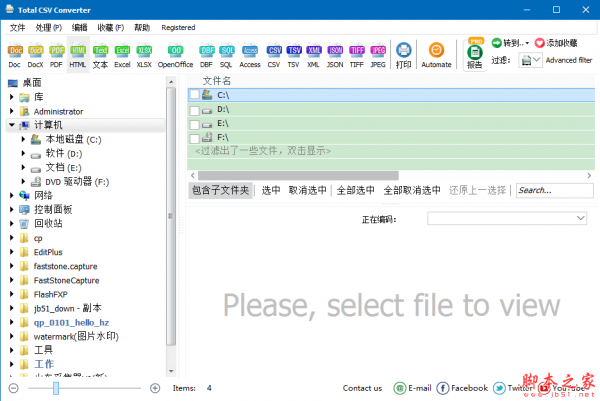
Task: Choose SQL export icon
Action: click(x=227, y=55)
